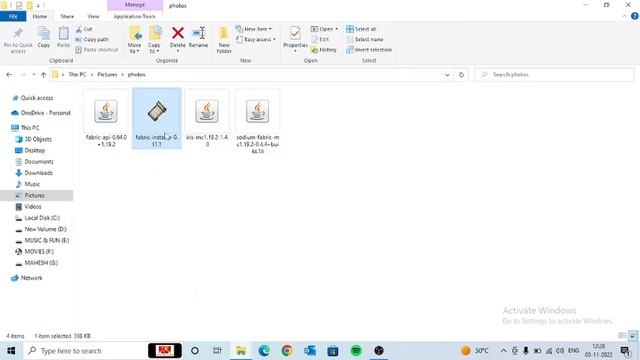
Task: Switch to the Home ribbon tab
Action: click(40, 16)
